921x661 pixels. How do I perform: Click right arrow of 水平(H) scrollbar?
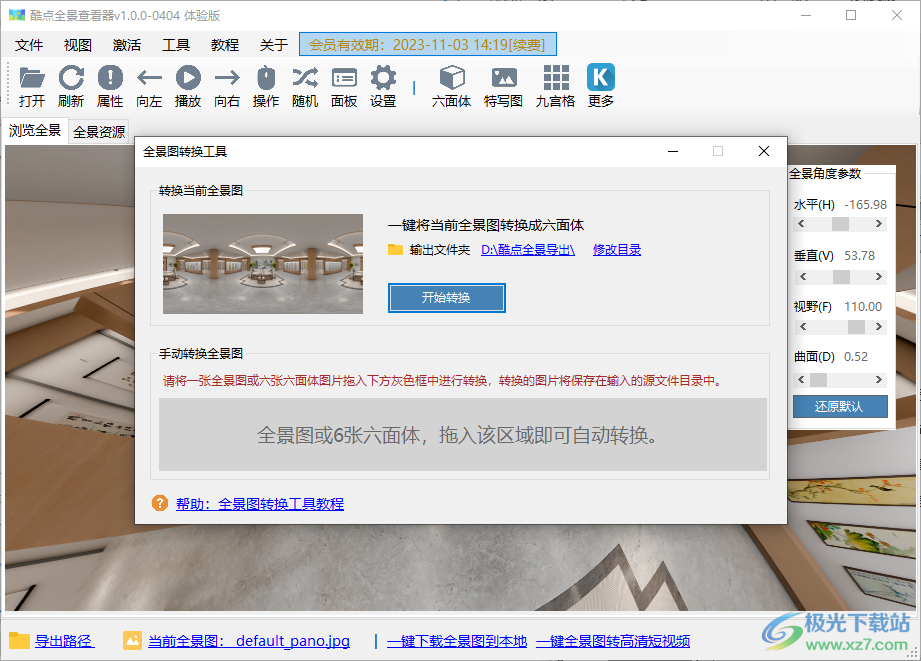tap(879, 224)
